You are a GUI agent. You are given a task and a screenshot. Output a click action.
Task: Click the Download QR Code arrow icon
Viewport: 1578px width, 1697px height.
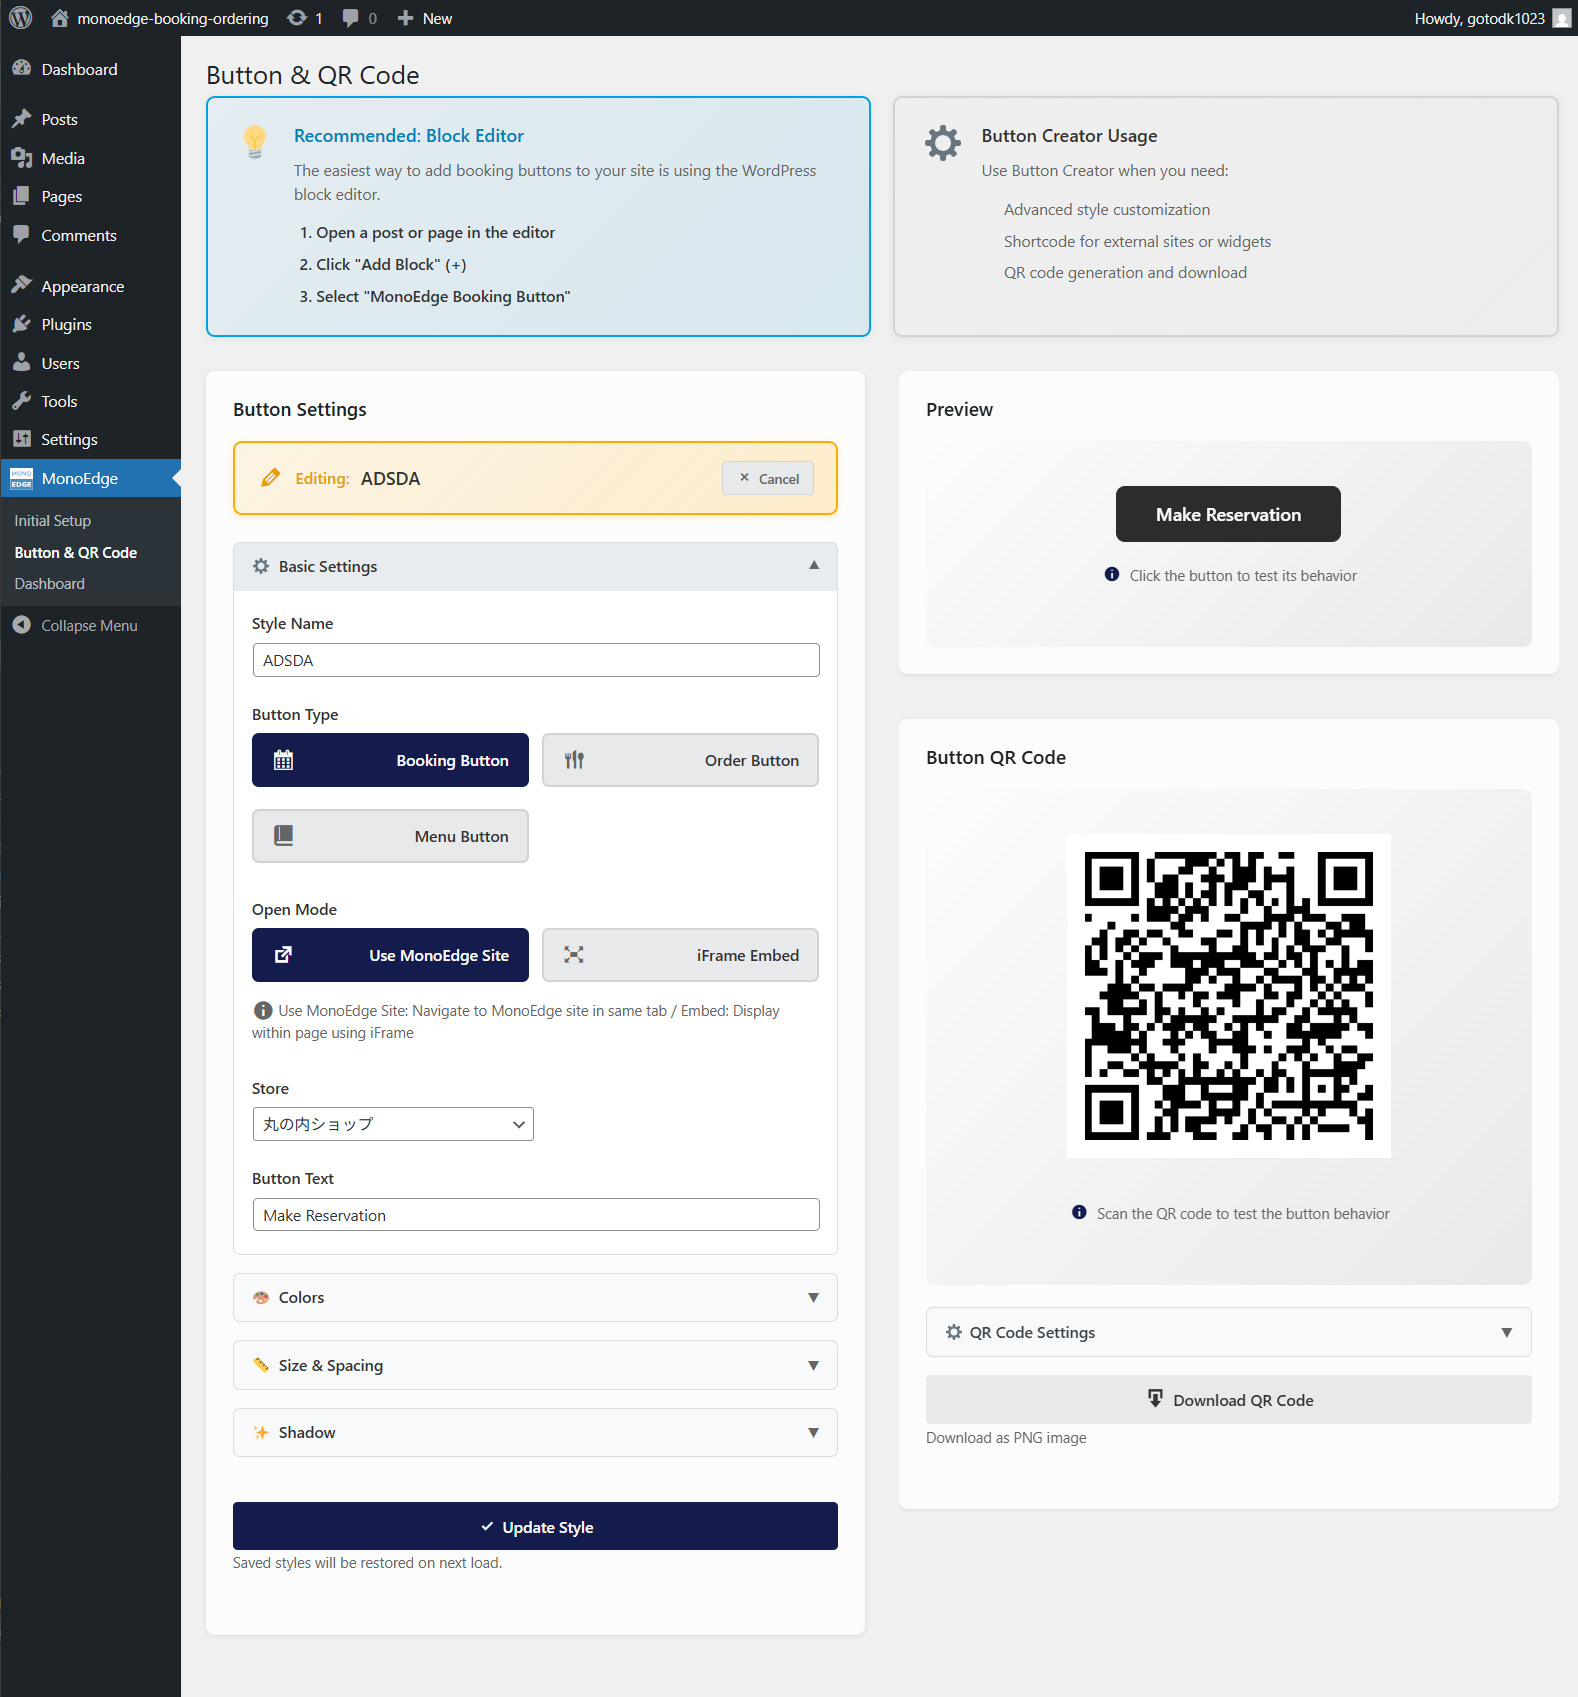tap(1155, 1398)
